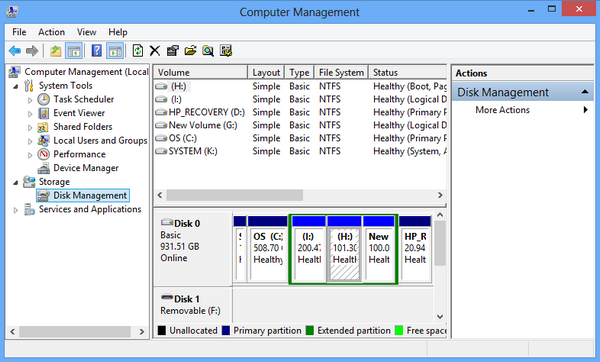Click the Delete X toolbar icon
This screenshot has height=362, width=600.
tap(155, 51)
